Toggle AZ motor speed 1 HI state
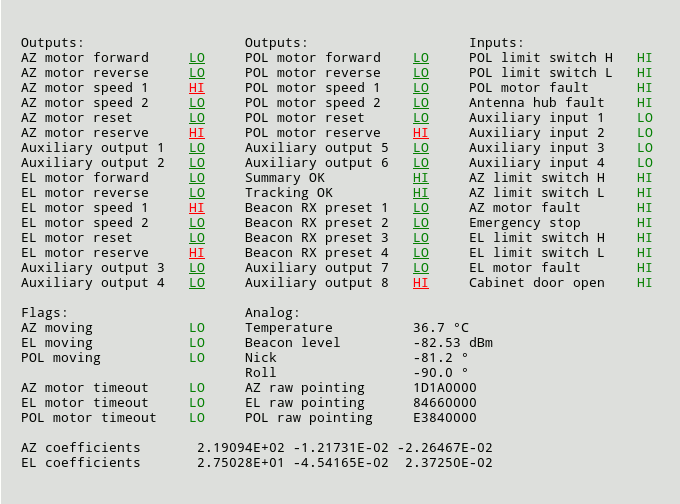Image resolution: width=680 pixels, height=504 pixels. 196,88
